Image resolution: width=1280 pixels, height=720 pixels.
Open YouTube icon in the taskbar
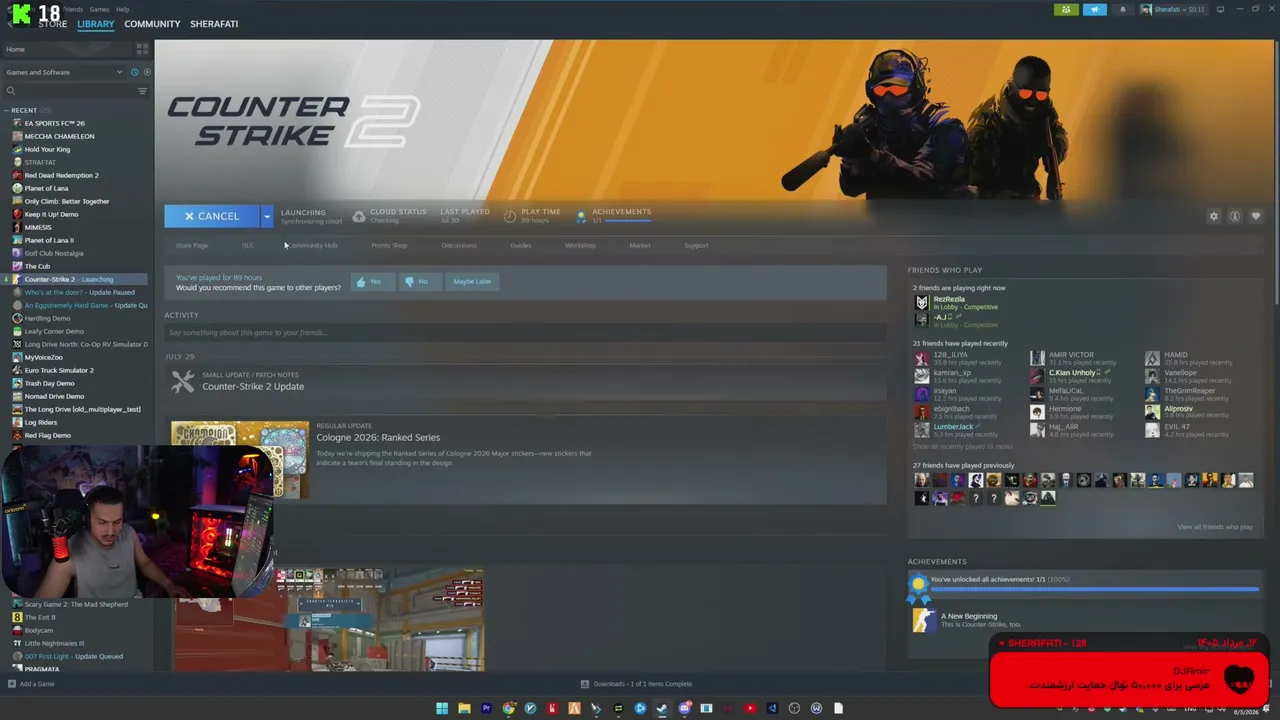coord(750,709)
